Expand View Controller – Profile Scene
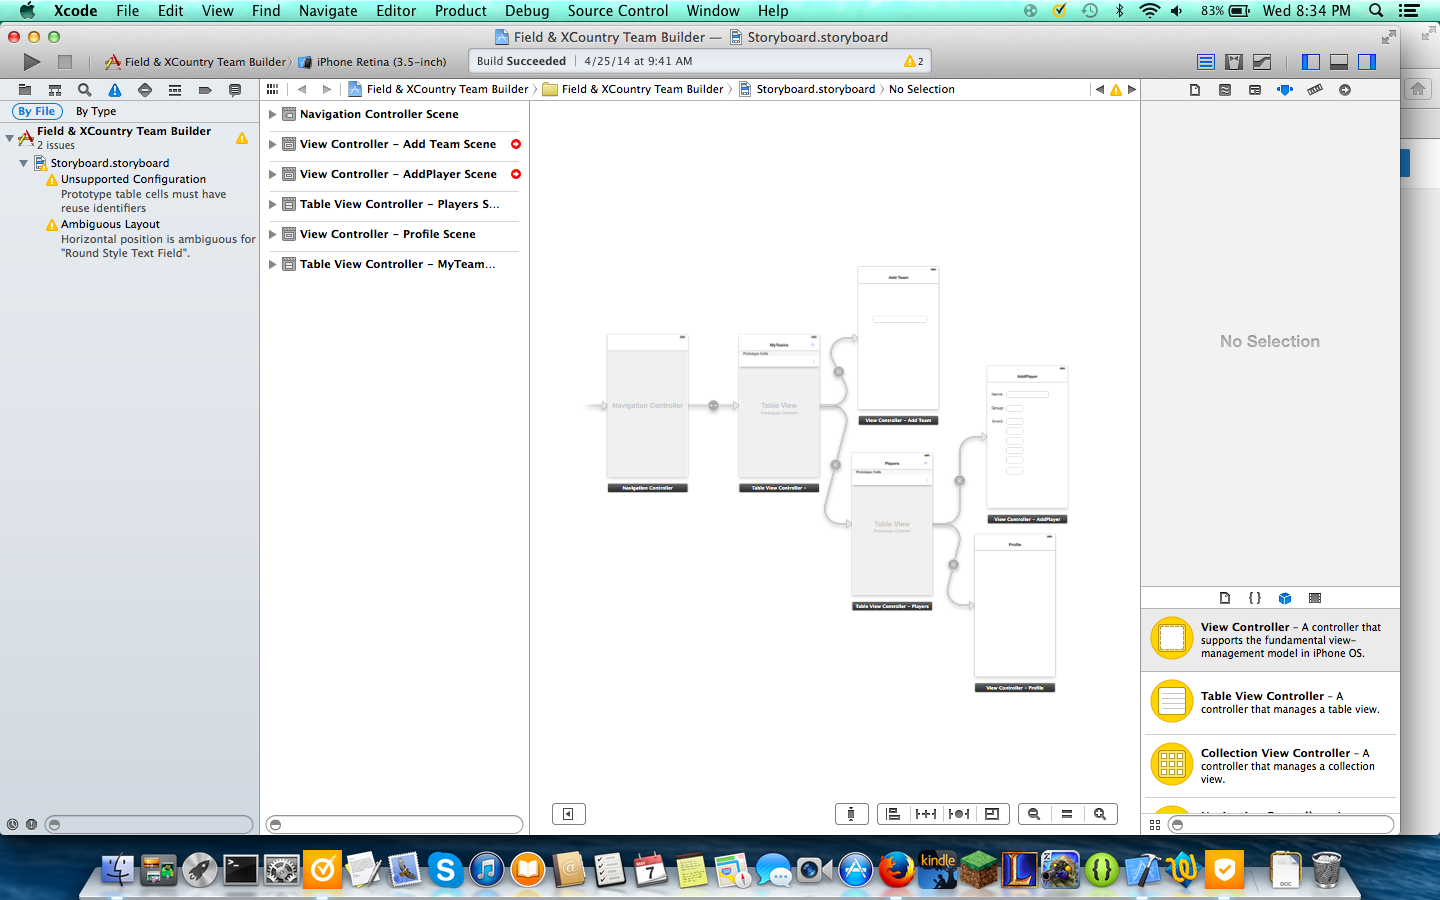 pyautogui.click(x=272, y=234)
